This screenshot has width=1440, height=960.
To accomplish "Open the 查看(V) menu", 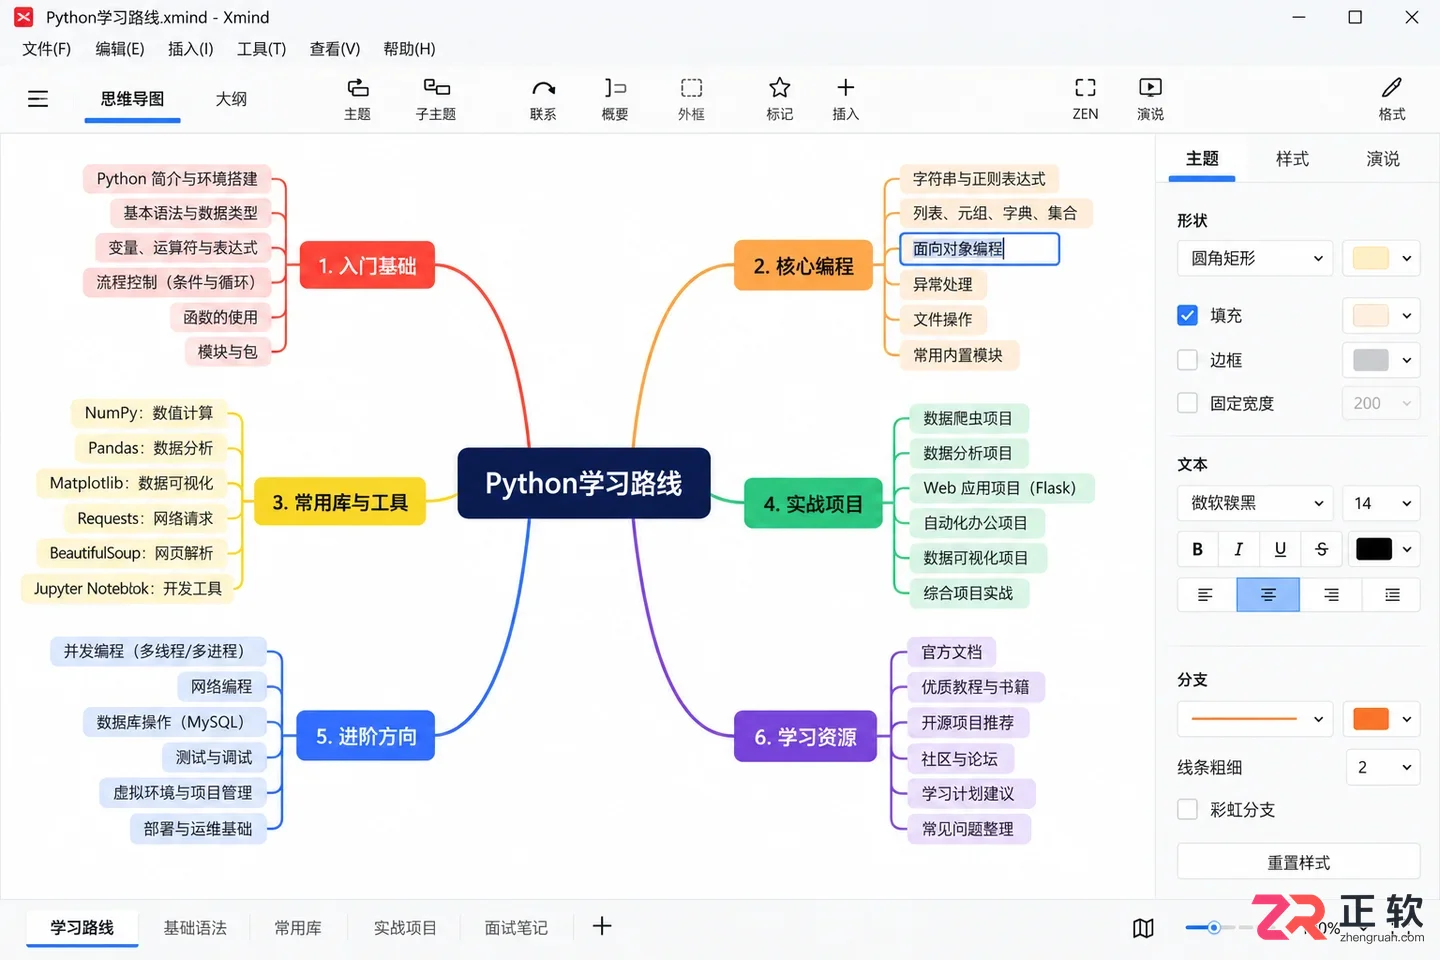I will (334, 49).
